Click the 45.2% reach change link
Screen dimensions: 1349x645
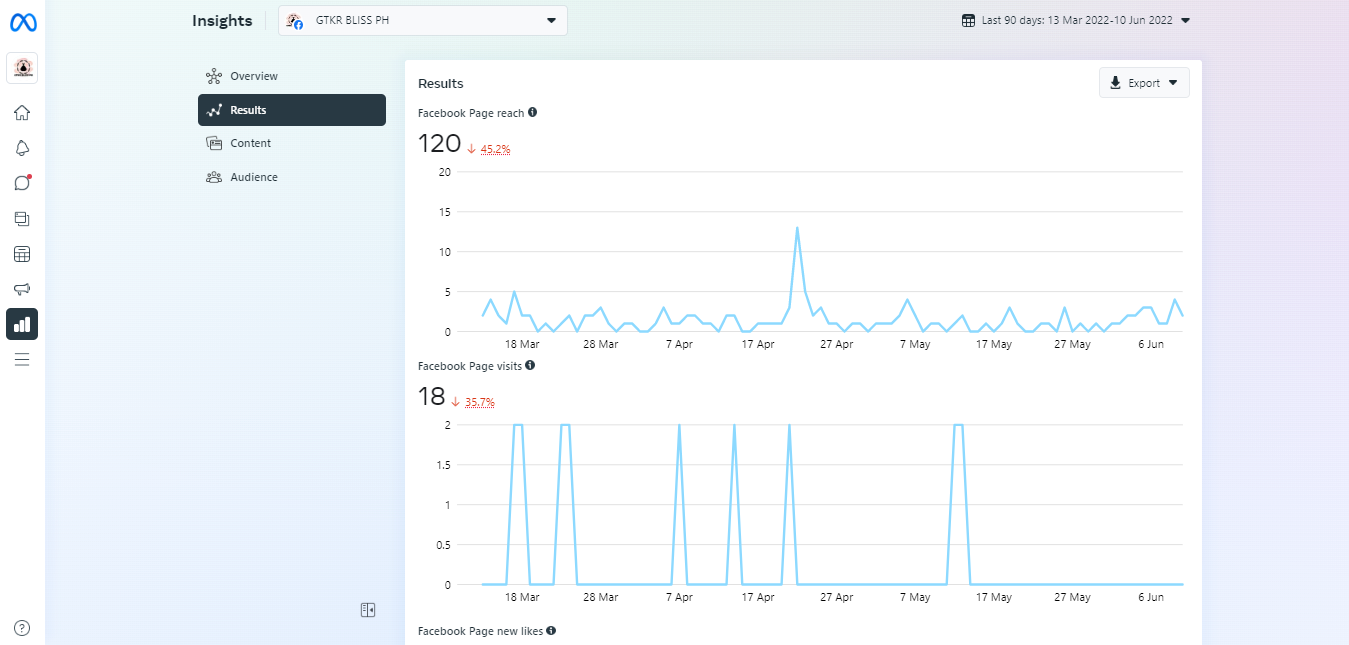tap(496, 150)
